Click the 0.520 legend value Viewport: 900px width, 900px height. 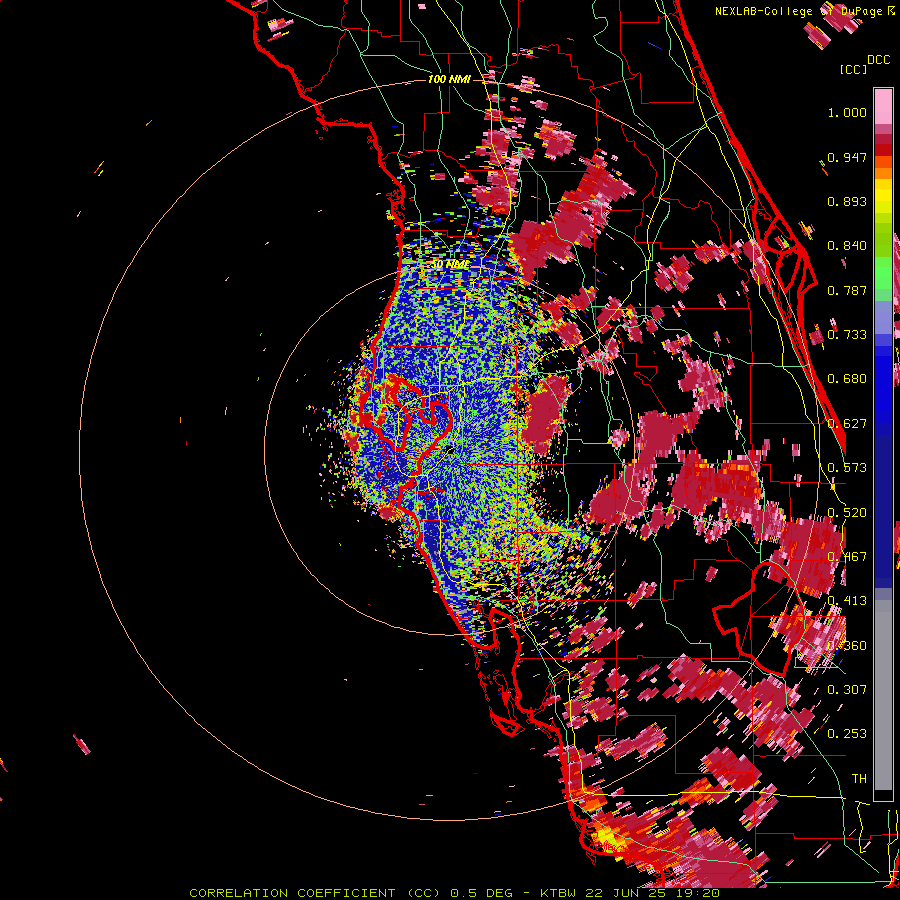click(847, 513)
